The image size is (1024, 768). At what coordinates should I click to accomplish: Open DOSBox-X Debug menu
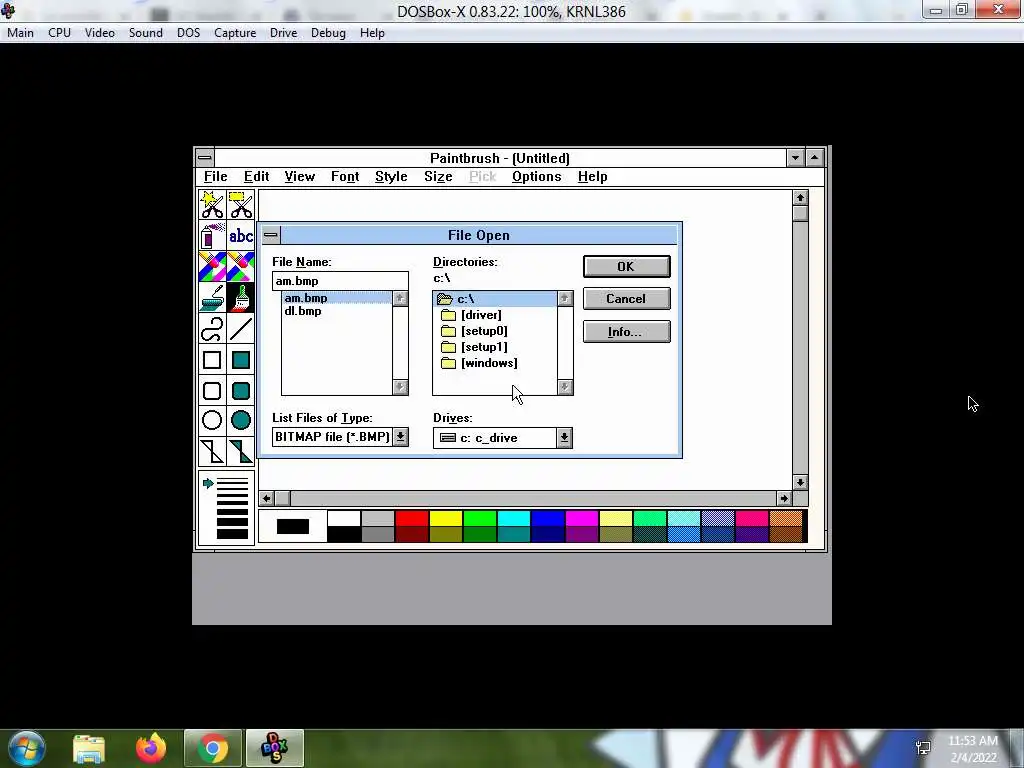[328, 33]
